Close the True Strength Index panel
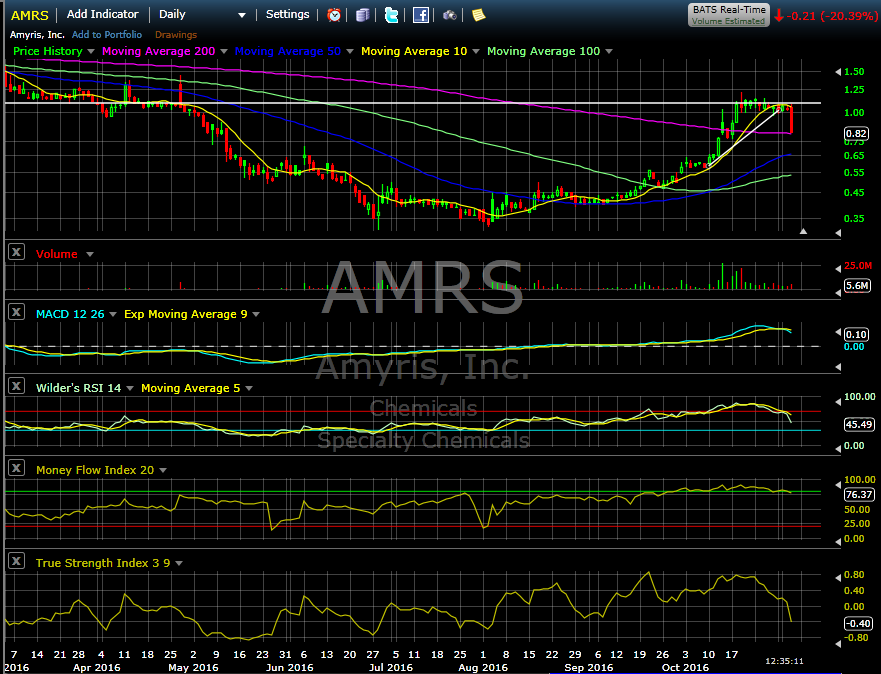 coord(16,562)
